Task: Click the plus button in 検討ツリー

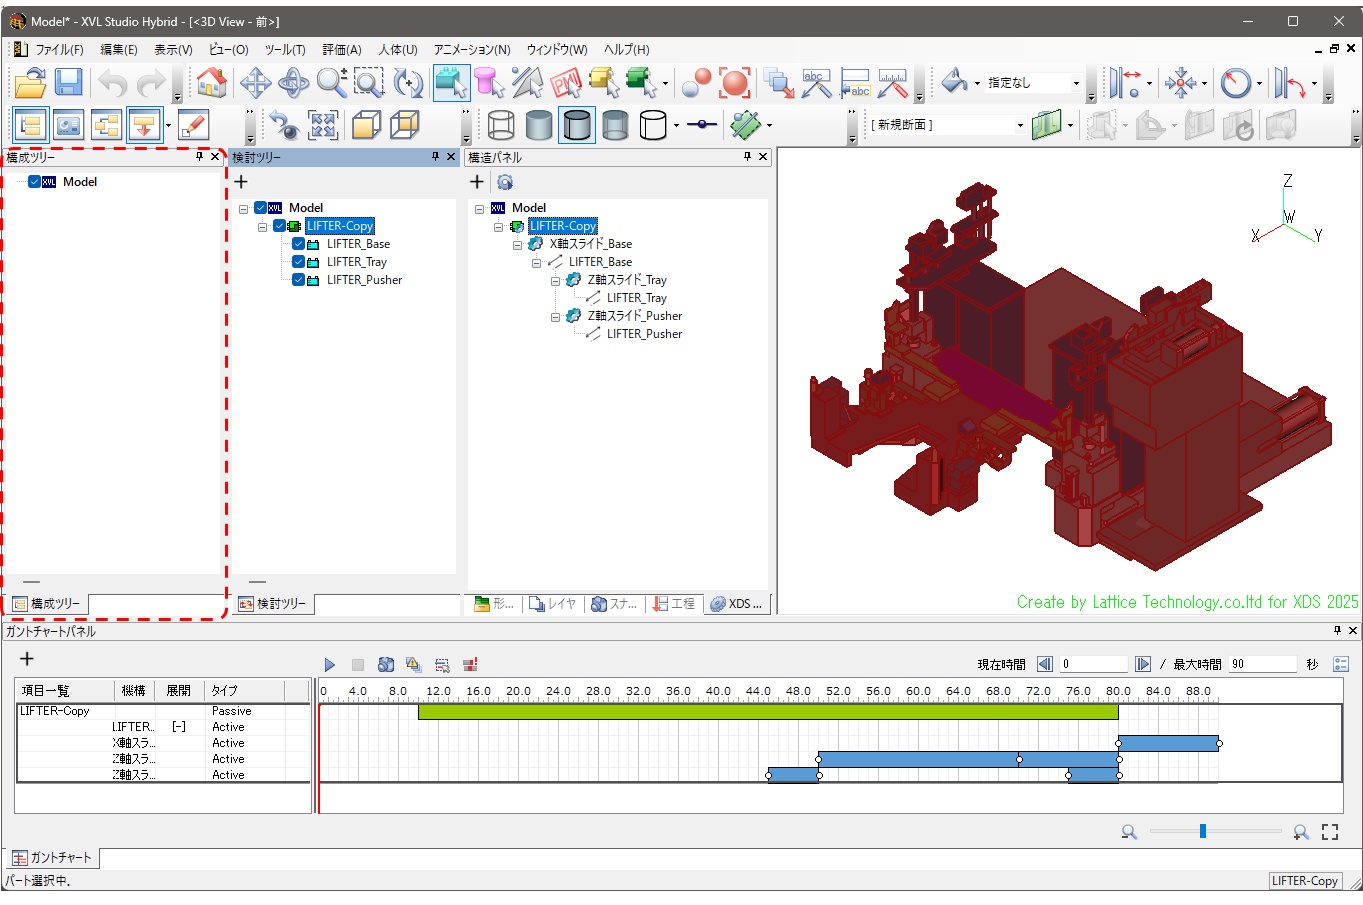Action: pyautogui.click(x=241, y=182)
